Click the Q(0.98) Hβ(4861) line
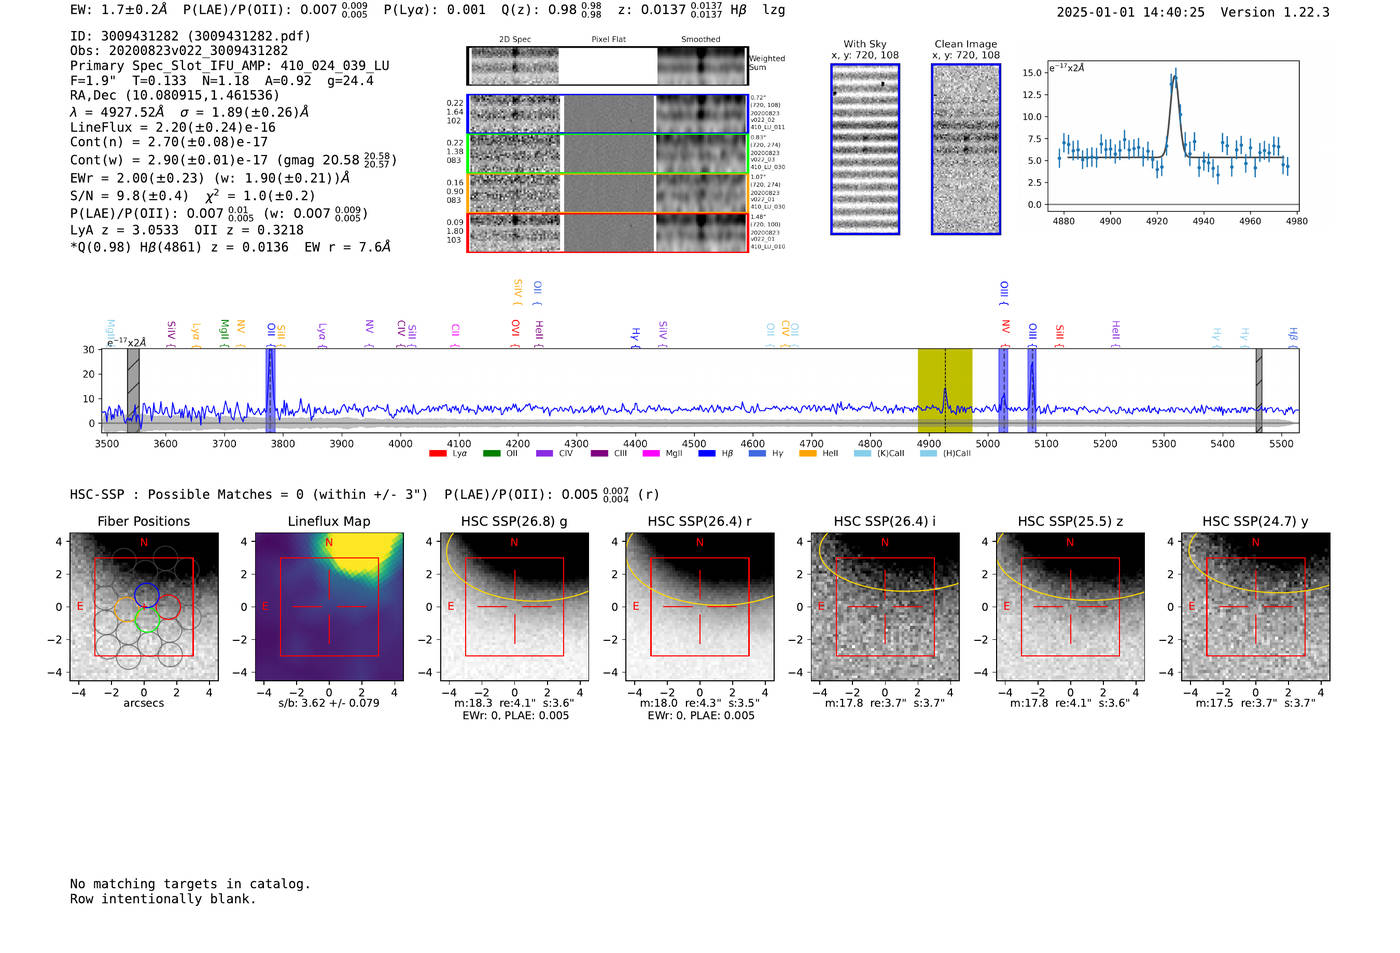The image size is (1400, 953). point(230,247)
